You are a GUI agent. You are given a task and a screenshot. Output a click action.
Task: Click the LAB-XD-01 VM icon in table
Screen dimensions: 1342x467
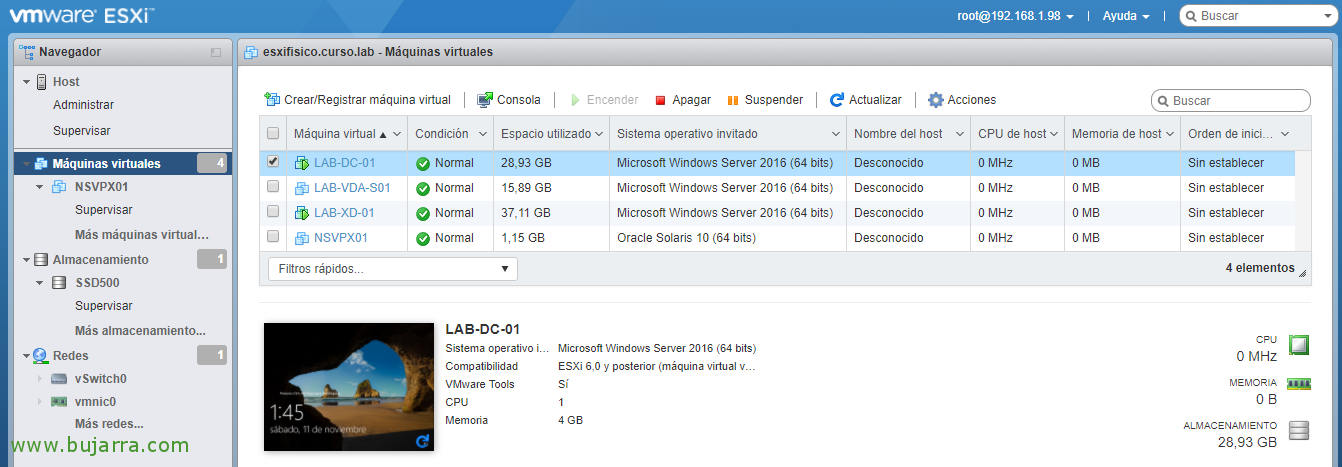point(302,213)
